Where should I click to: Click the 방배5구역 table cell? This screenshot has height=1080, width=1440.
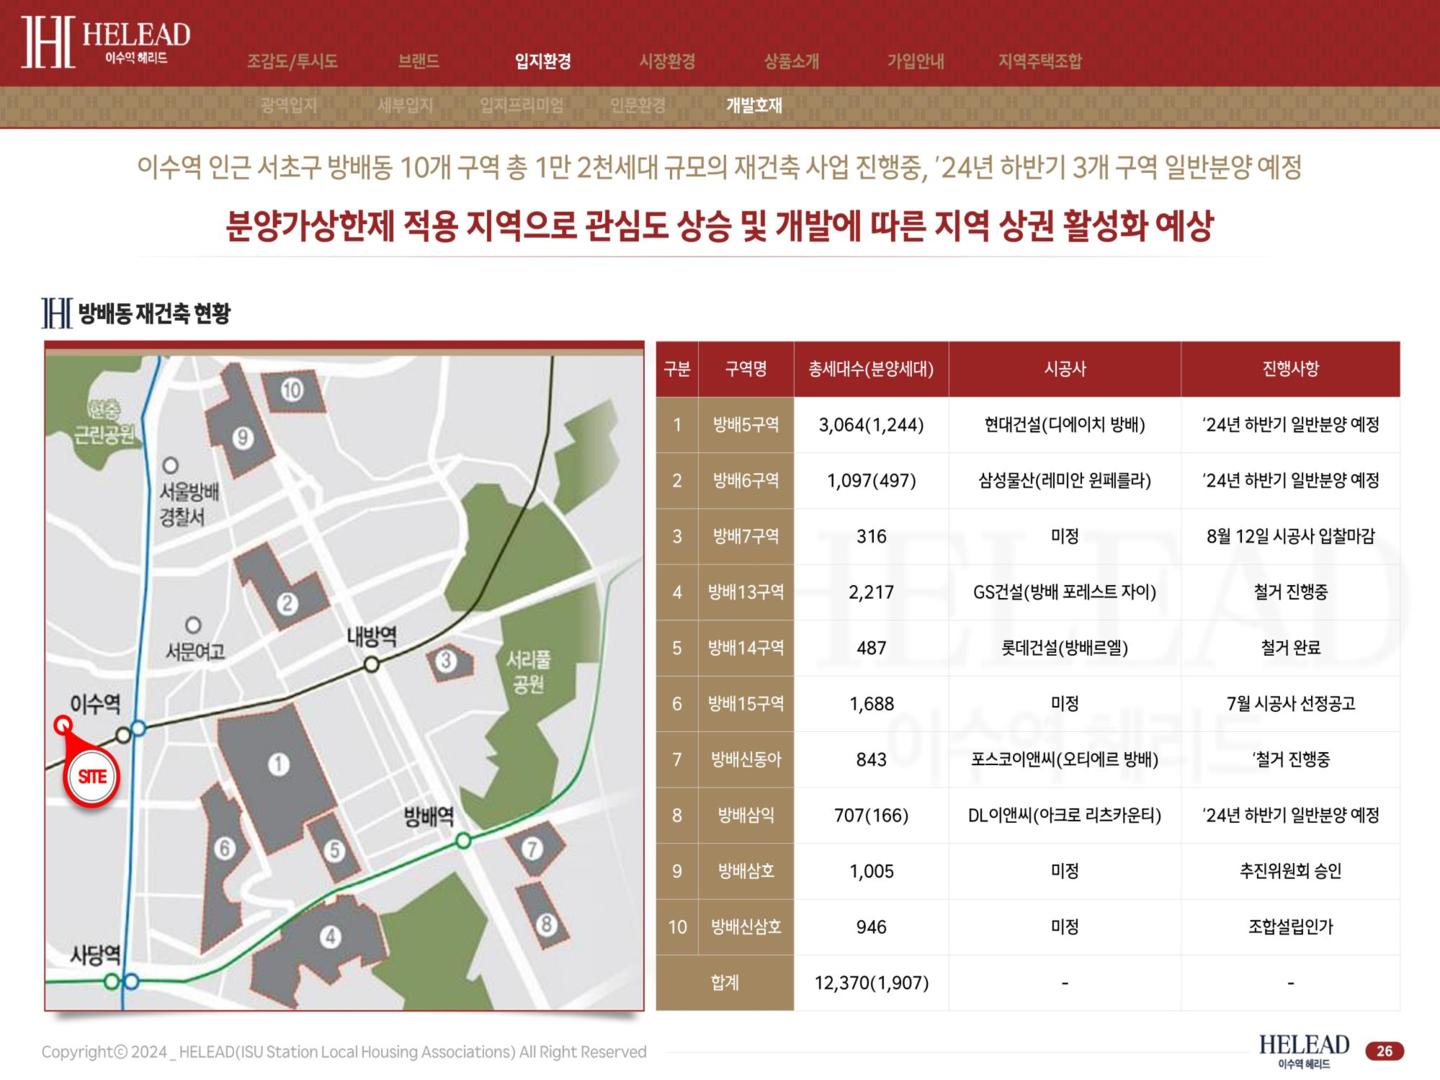coord(746,425)
